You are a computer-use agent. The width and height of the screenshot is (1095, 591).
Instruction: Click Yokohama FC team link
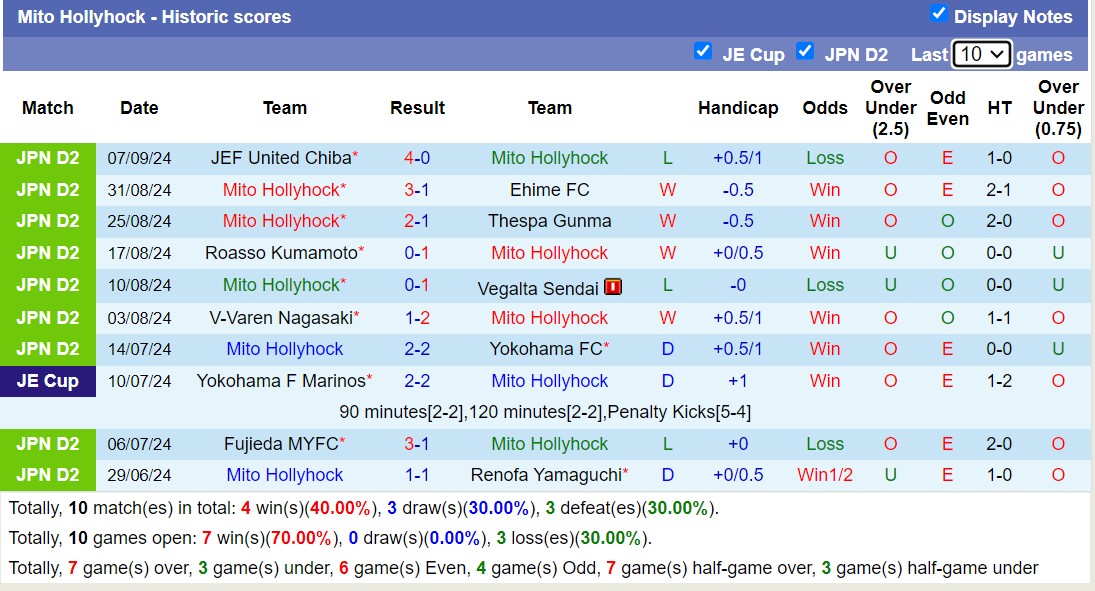[x=546, y=349]
